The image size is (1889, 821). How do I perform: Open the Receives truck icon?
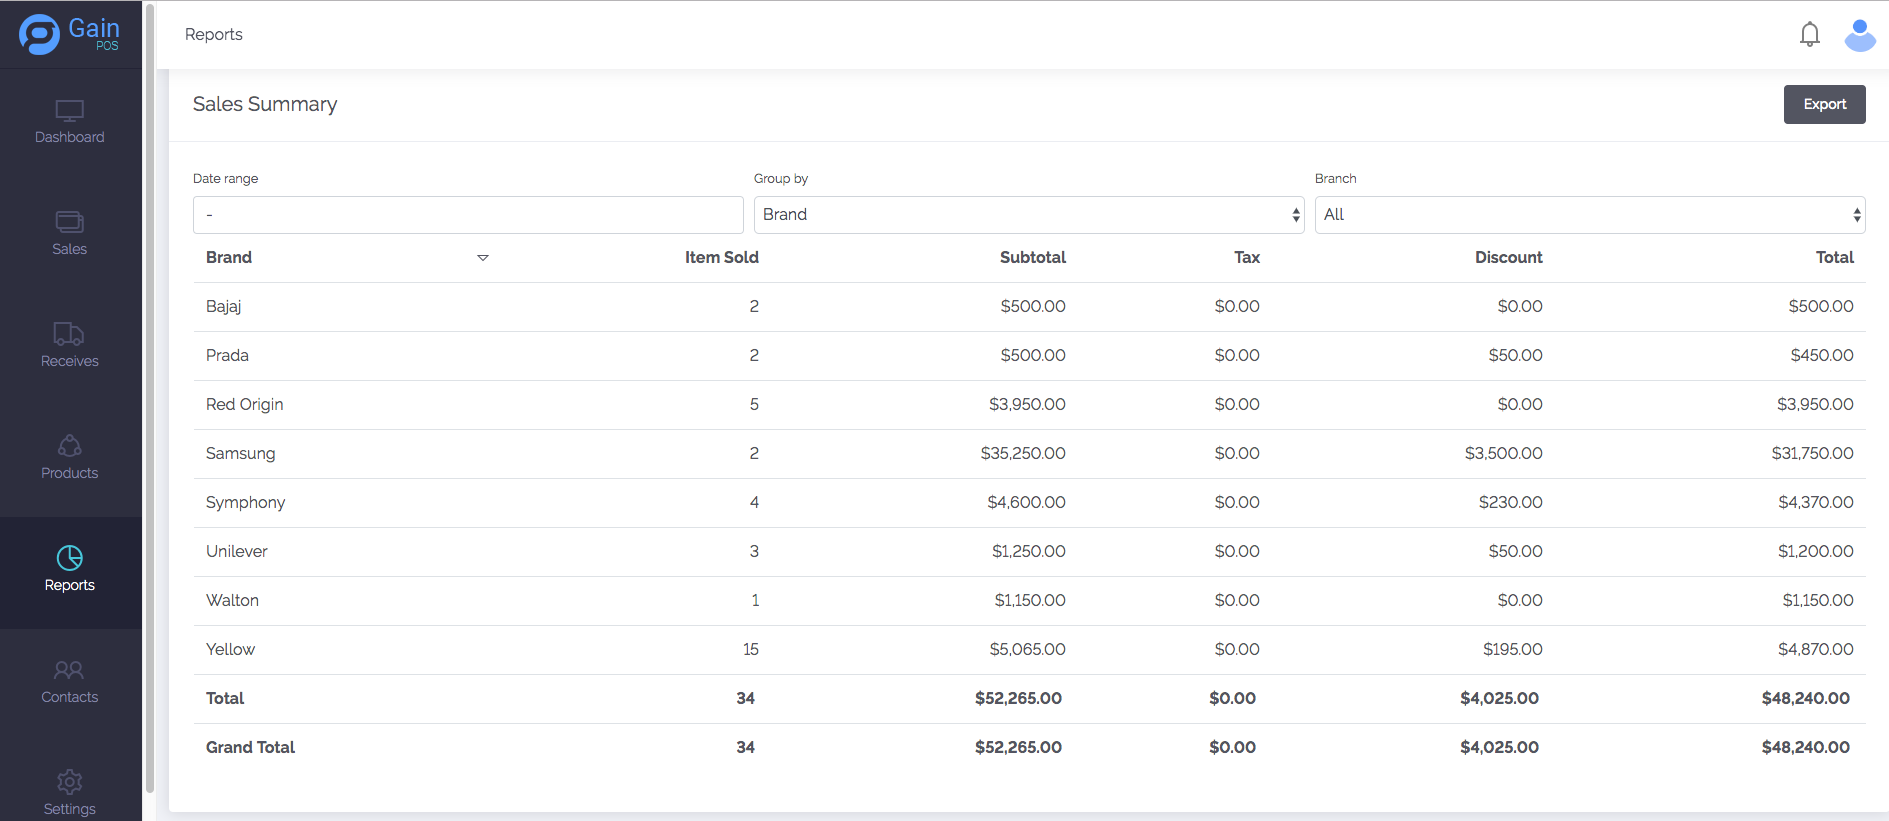[x=69, y=334]
